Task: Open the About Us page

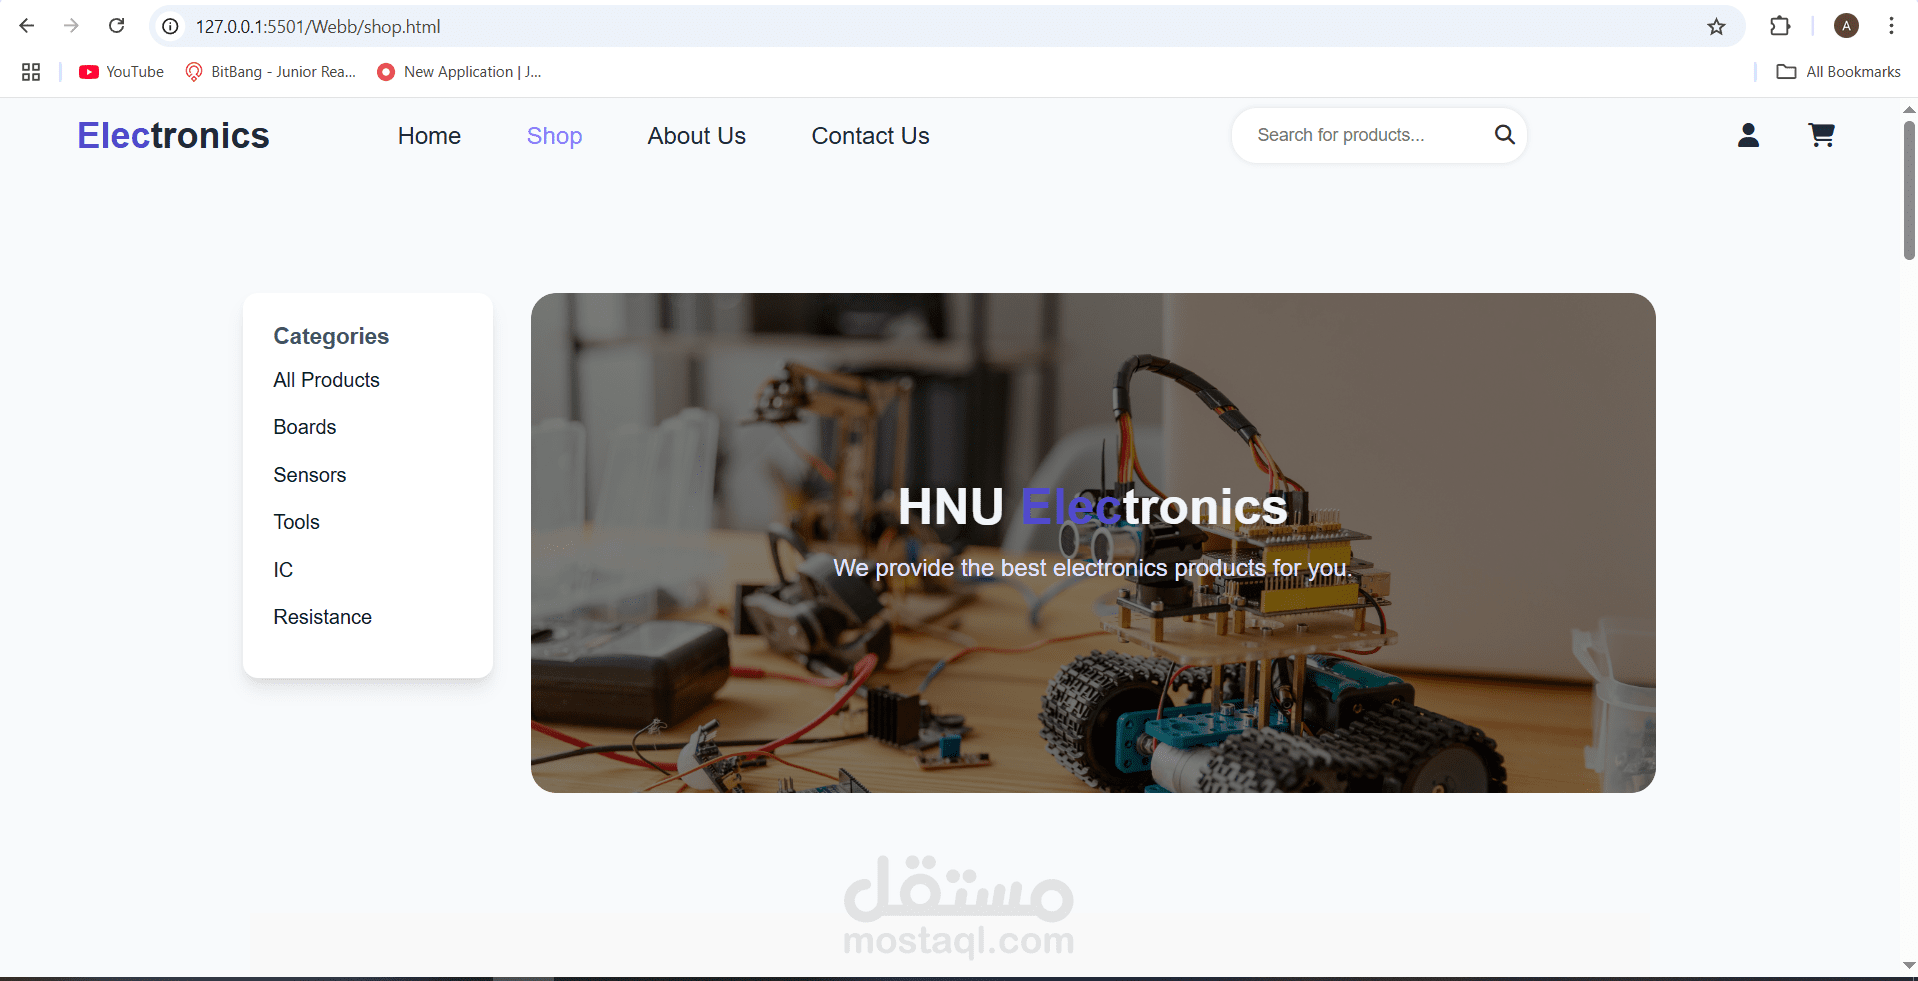Action: click(x=696, y=136)
